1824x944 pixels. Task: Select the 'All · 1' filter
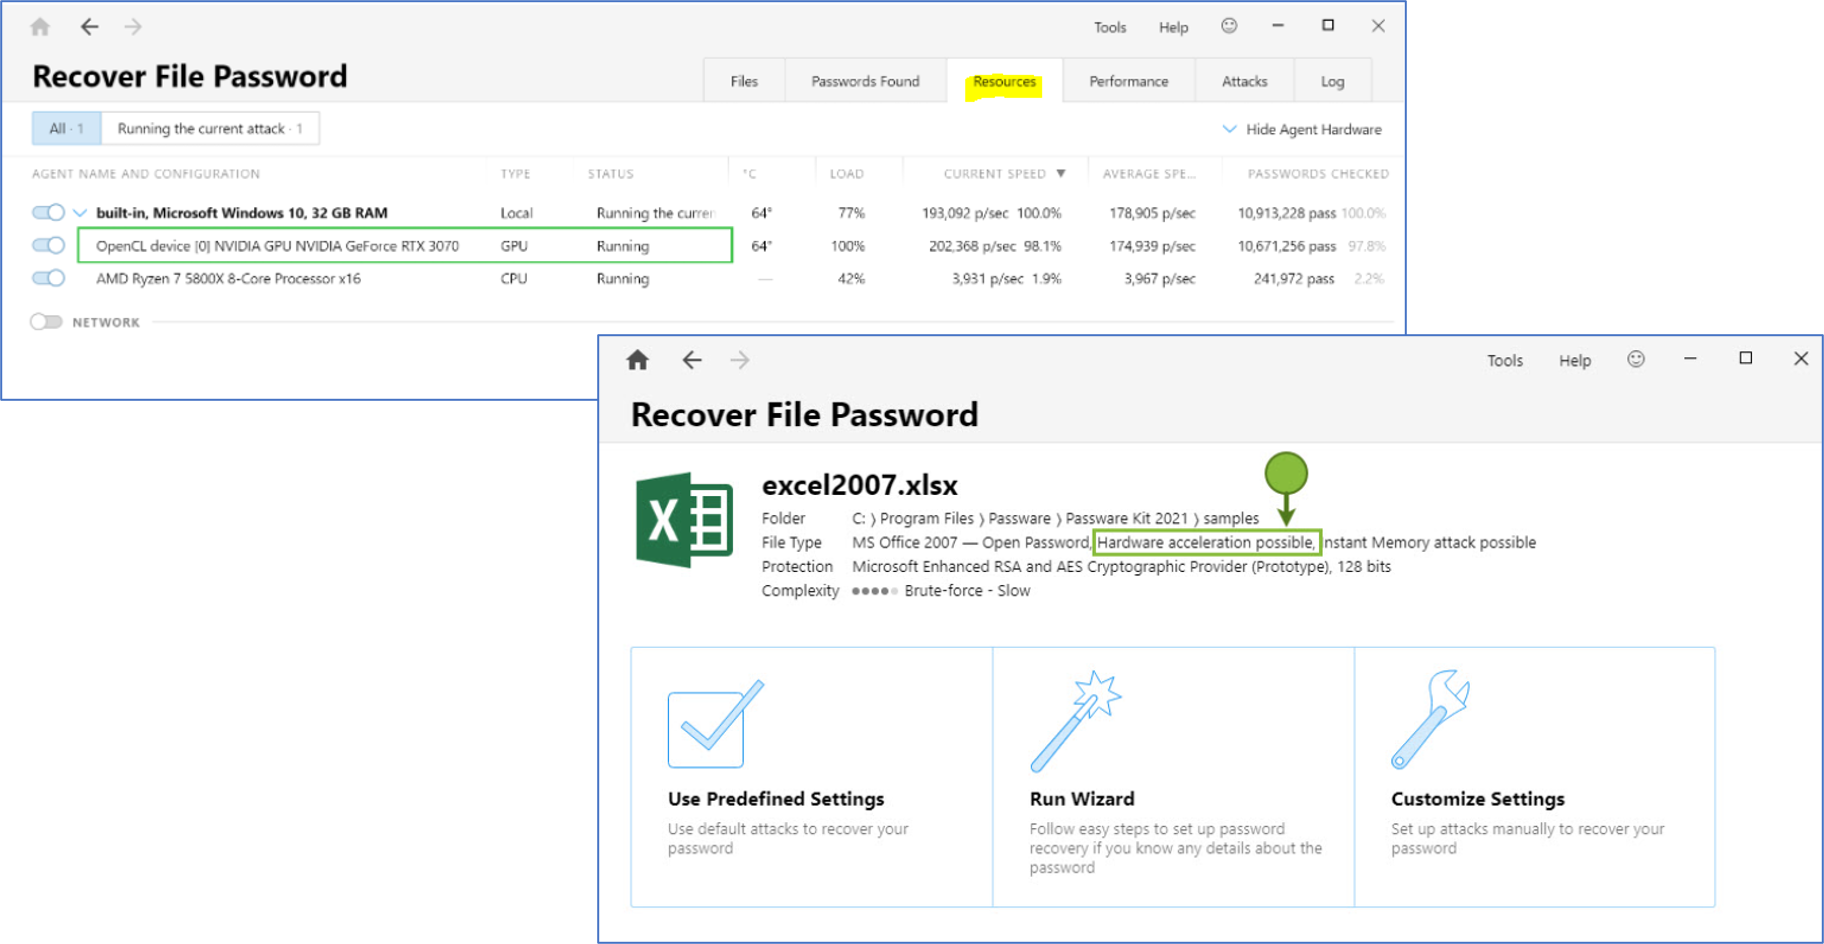pos(66,128)
